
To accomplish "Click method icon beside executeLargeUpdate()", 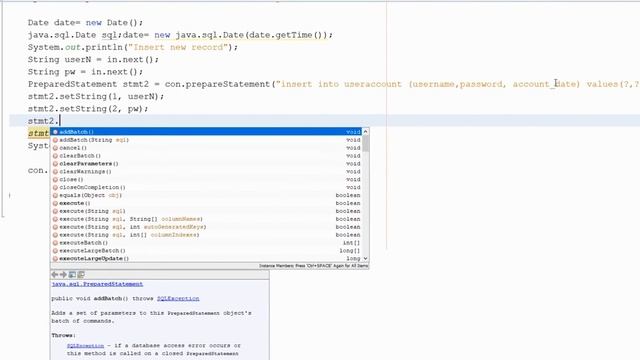I will (56, 259).
